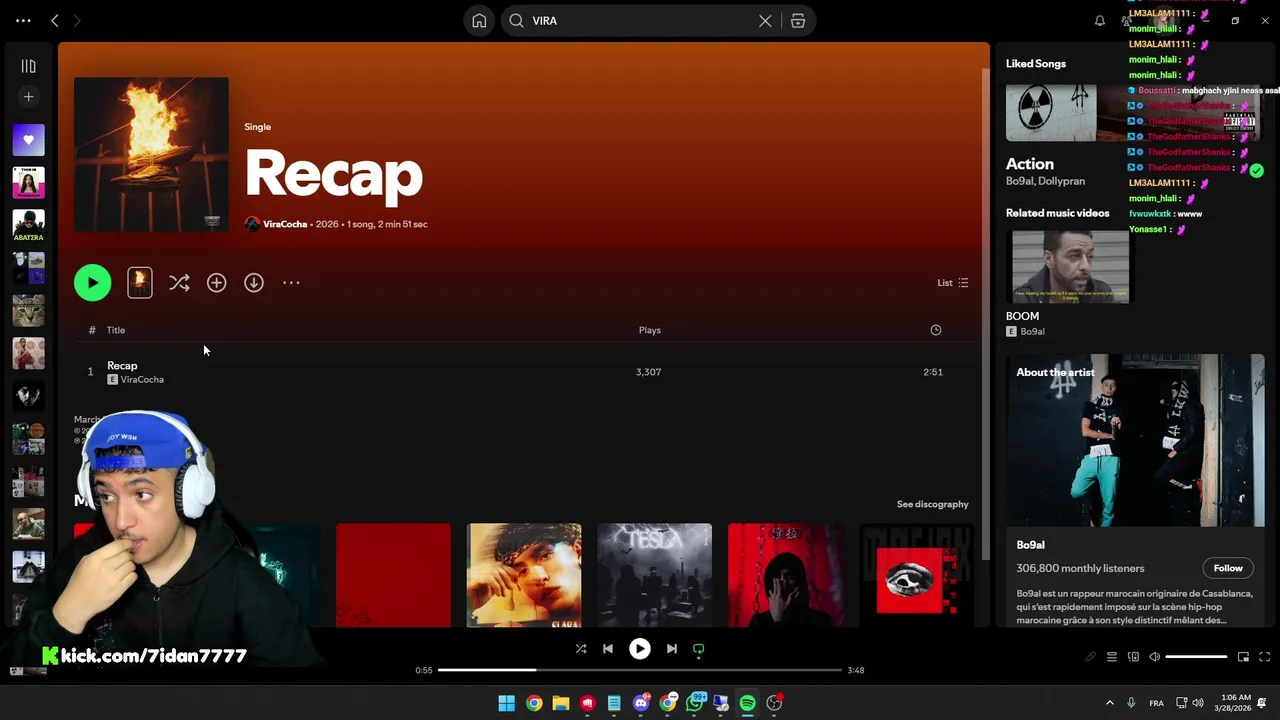Adjust the Spotify volume slider

[1196, 657]
